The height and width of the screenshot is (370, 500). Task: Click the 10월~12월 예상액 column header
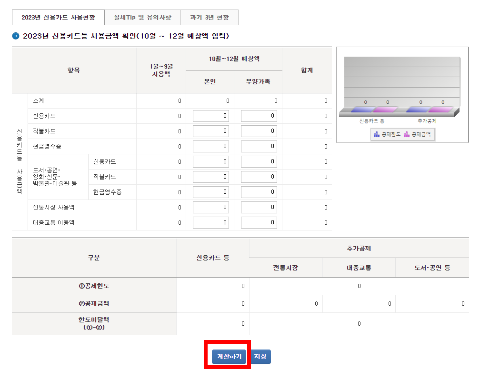point(234,59)
